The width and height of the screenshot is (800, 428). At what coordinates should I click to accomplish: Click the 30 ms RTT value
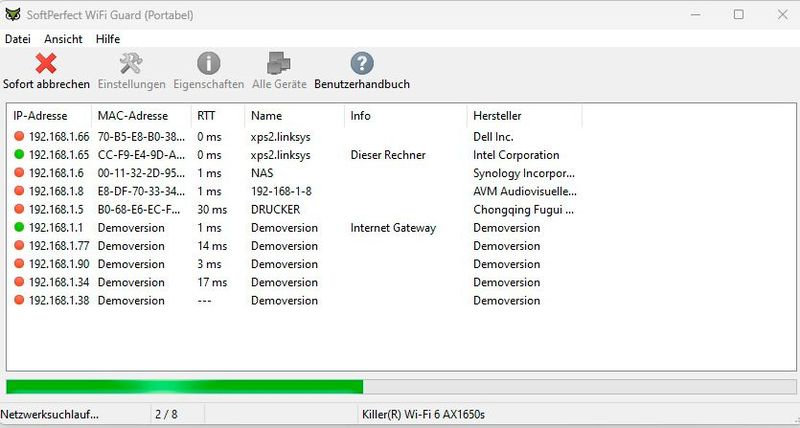(x=212, y=209)
